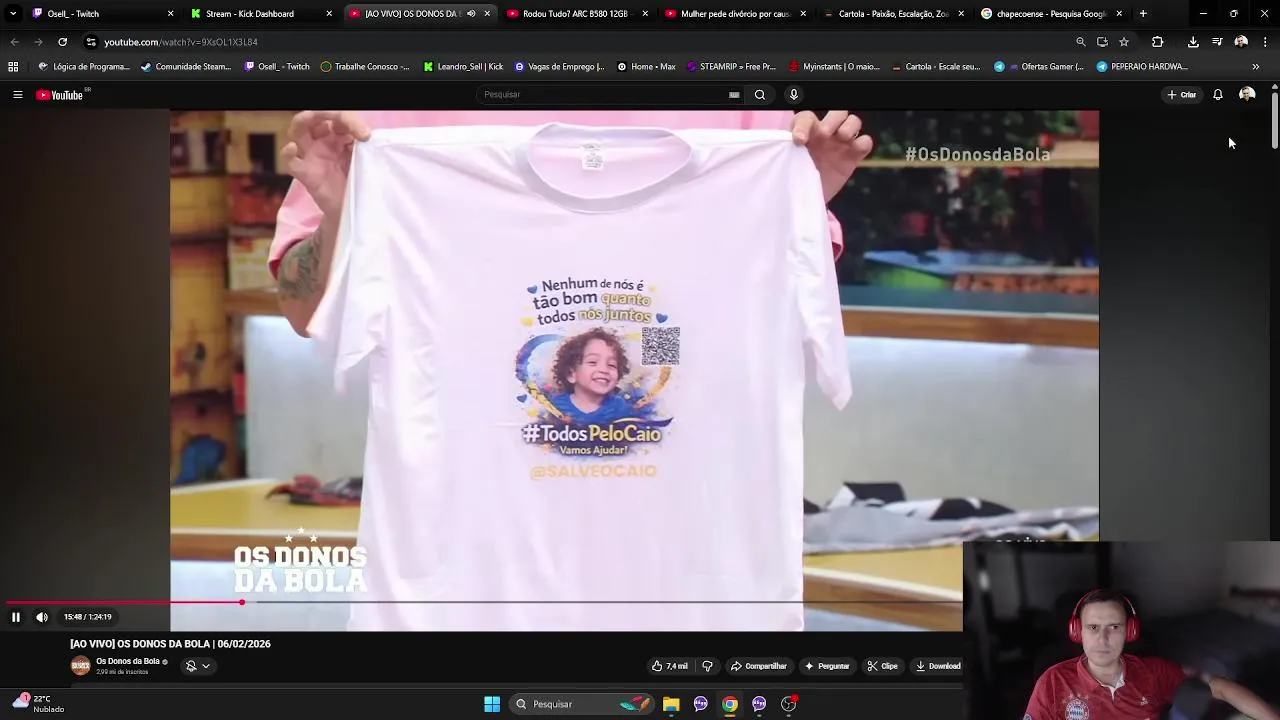Screen dimensions: 1280x720
Task: Go to YouTube home via logo
Action: coord(61,95)
